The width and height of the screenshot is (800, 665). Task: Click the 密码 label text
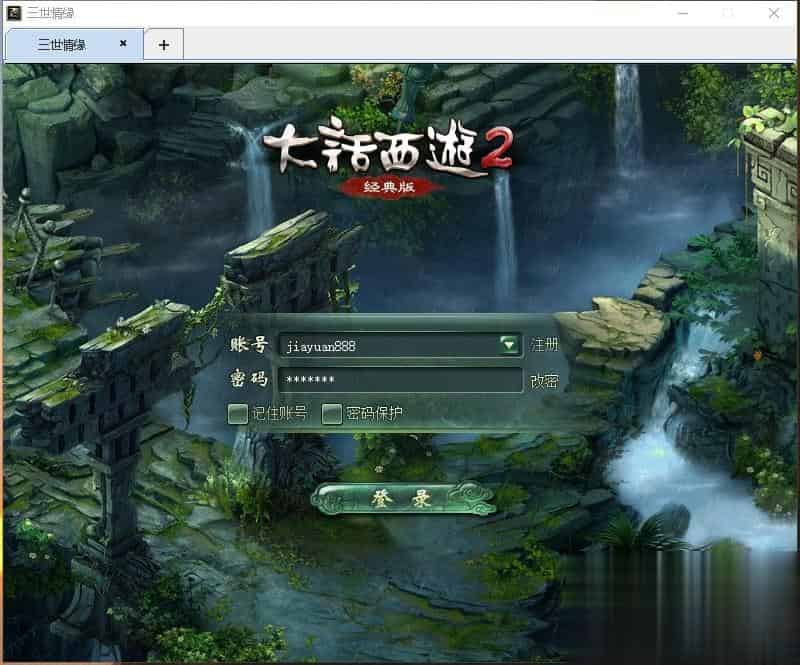(x=249, y=380)
